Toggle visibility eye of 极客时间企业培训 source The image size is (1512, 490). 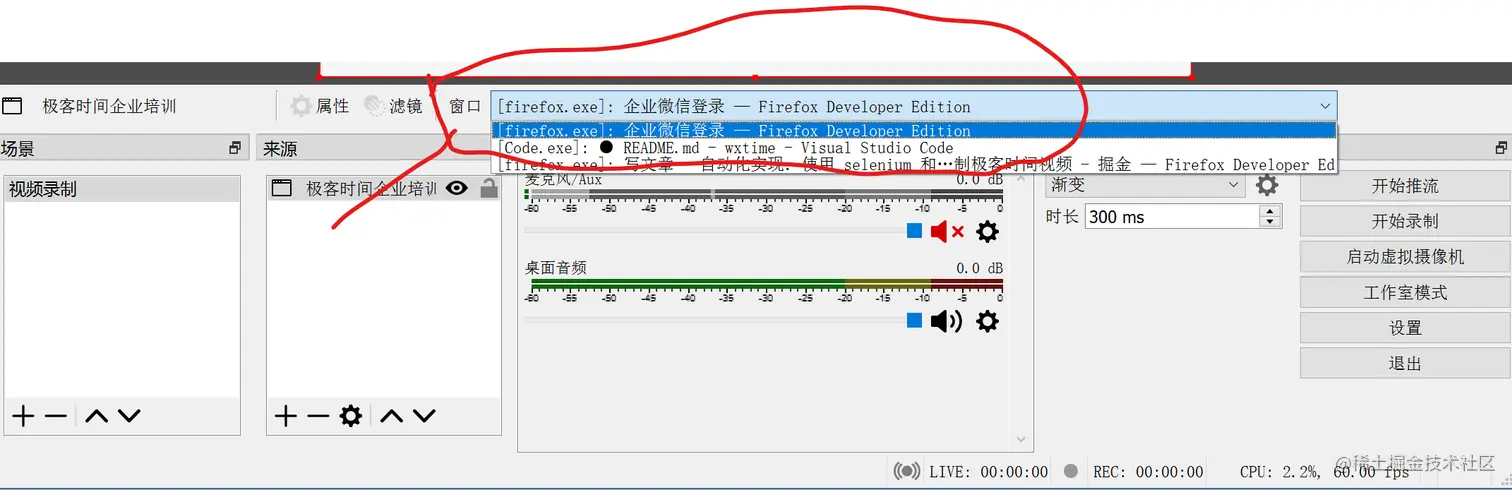(457, 188)
